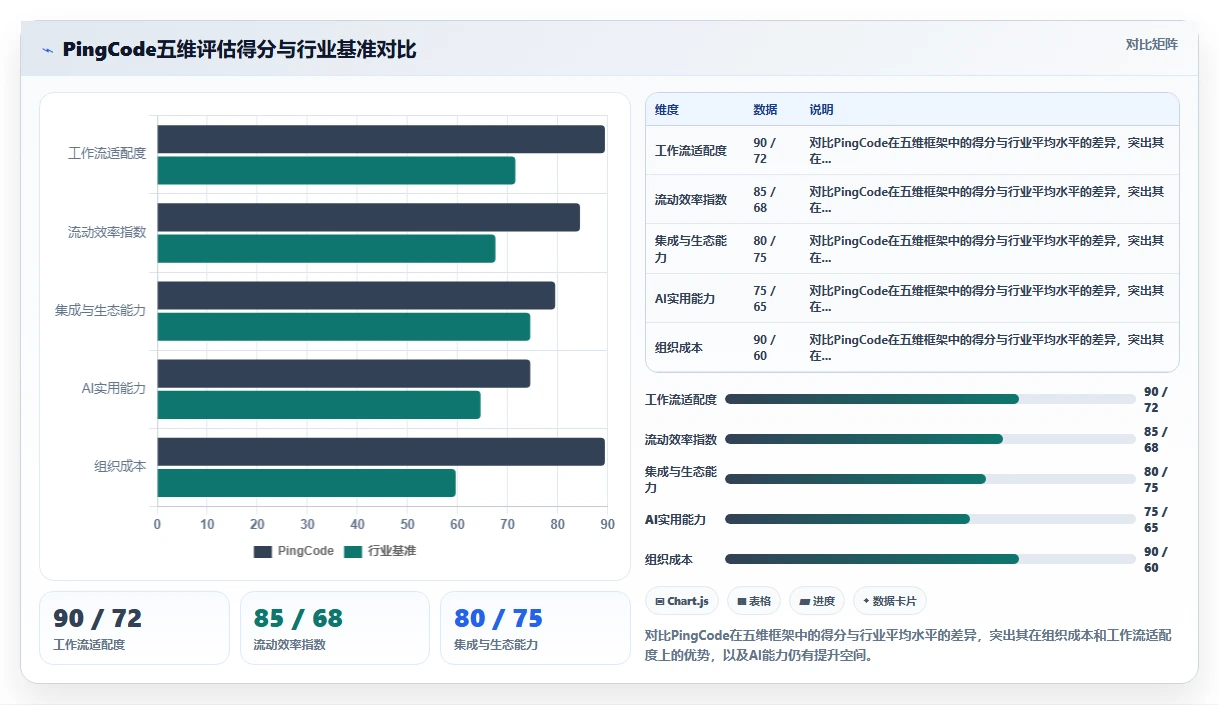Click the AI实用能力 progress bar

click(x=930, y=519)
